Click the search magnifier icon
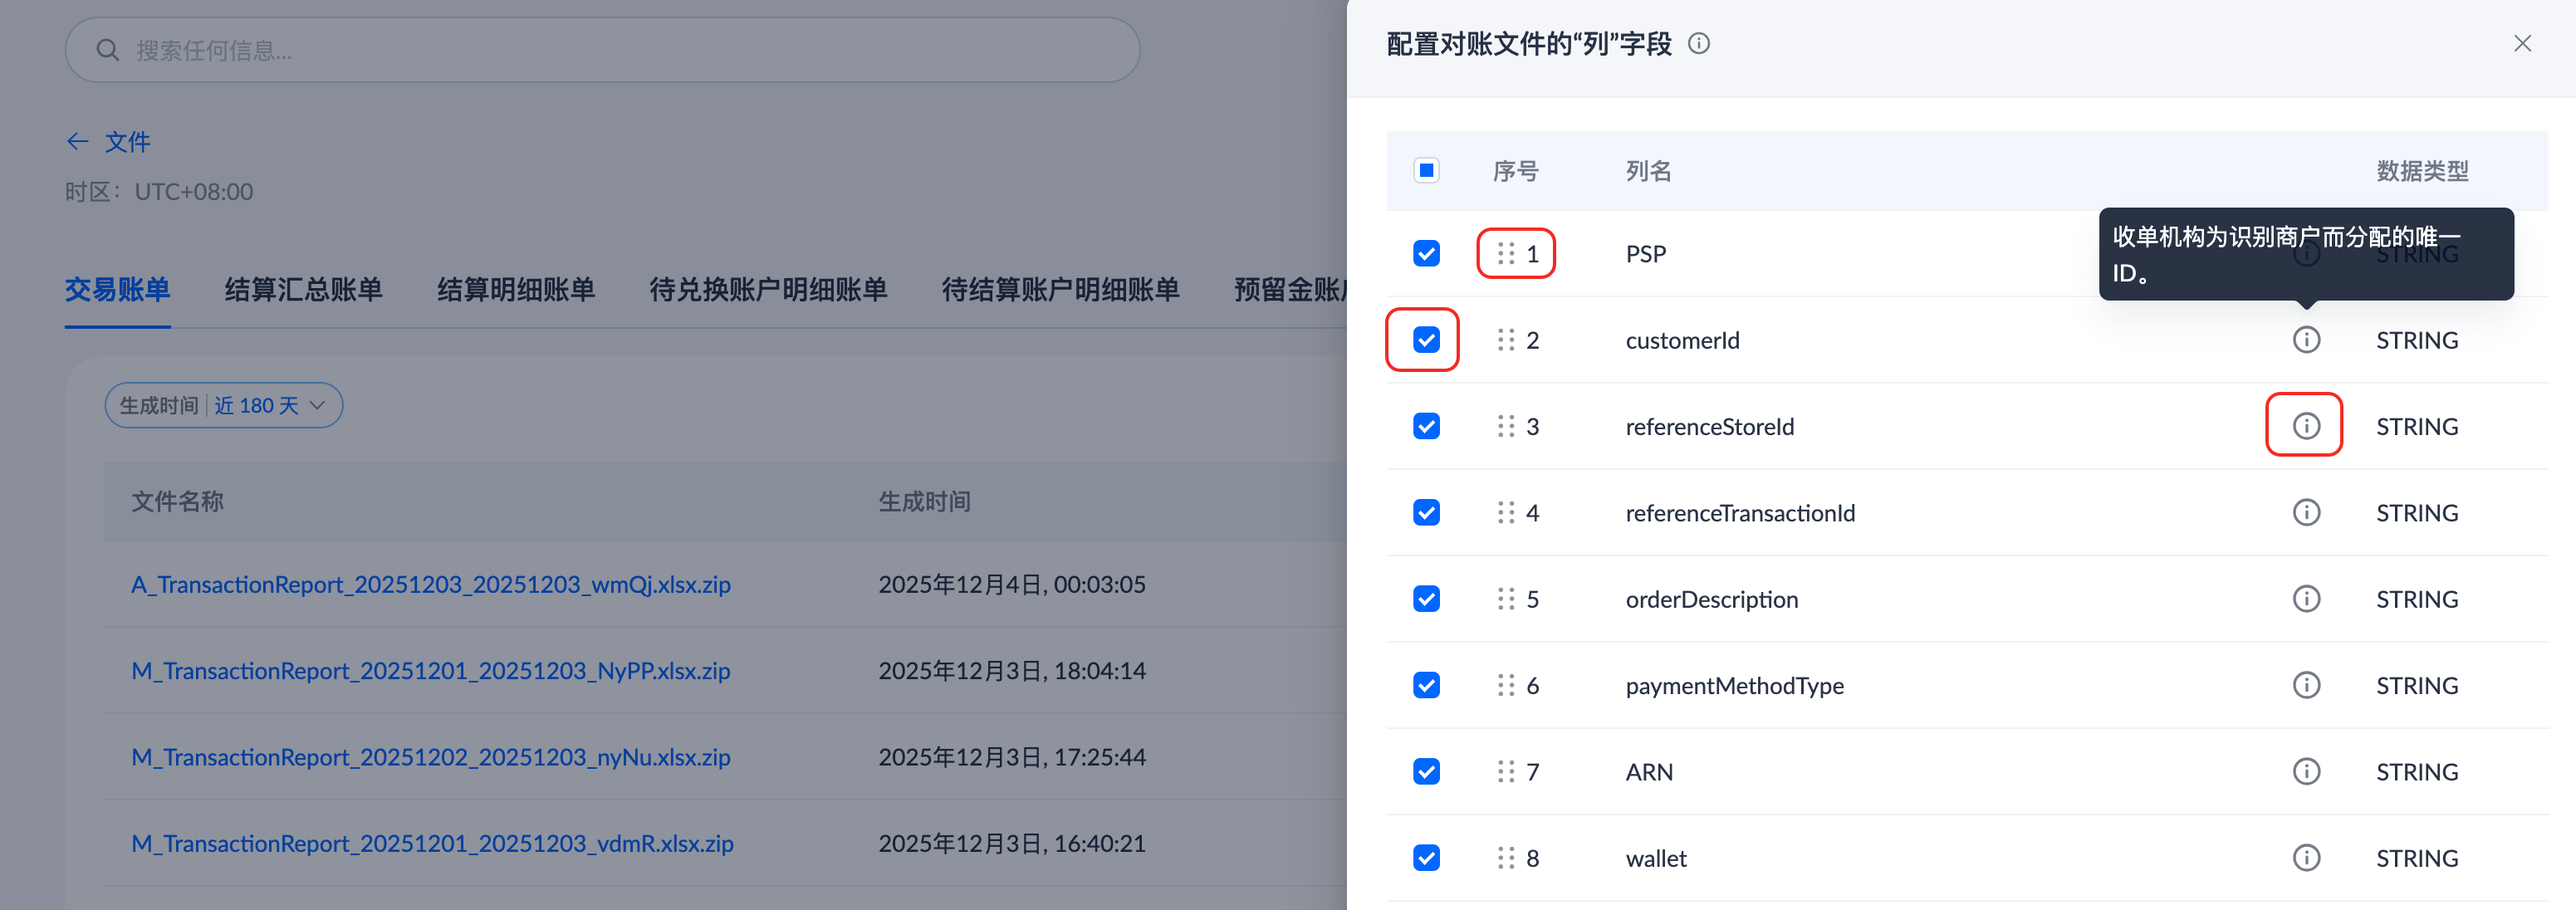 108,50
